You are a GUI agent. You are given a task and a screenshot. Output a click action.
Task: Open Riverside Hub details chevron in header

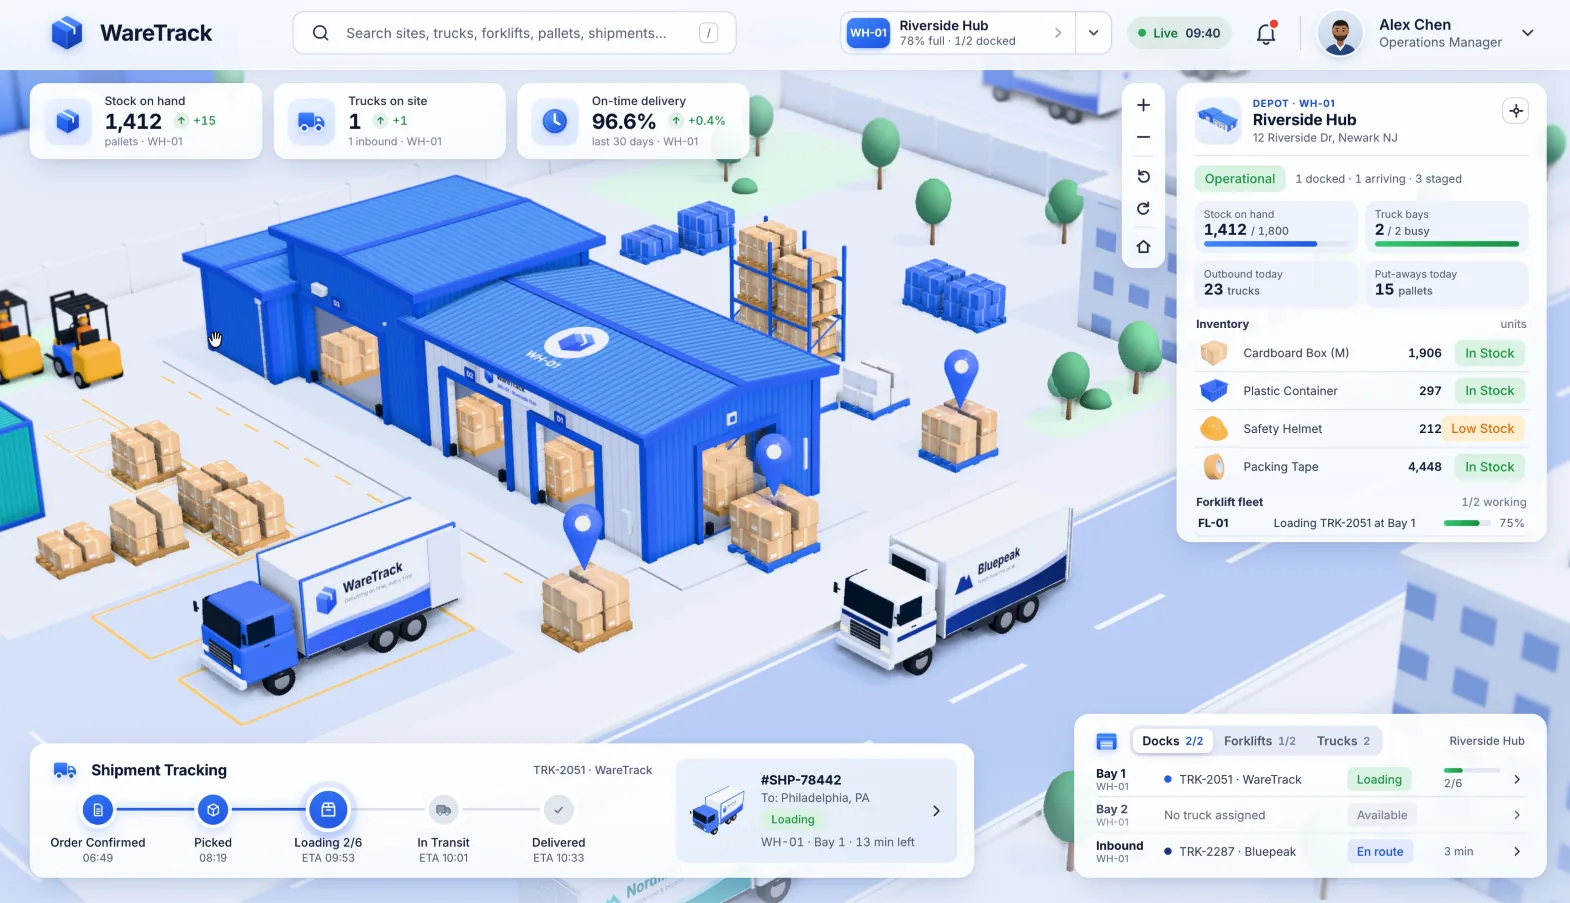pos(1058,33)
